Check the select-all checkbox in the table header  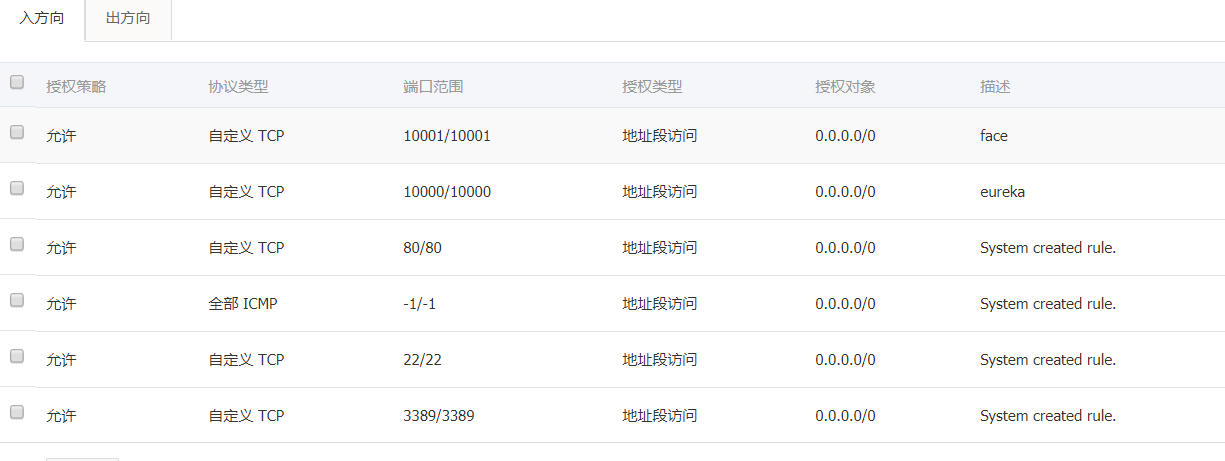tap(17, 83)
